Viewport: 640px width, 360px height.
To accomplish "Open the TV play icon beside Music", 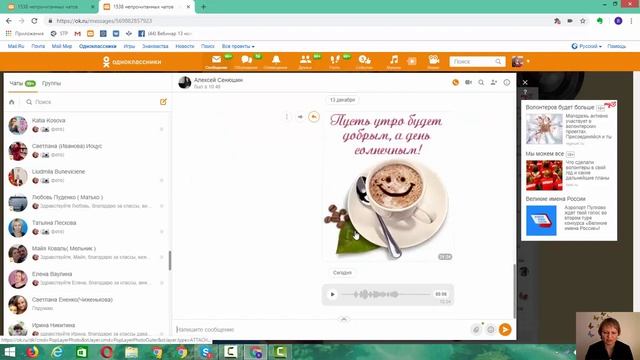I will pyautogui.click(x=412, y=61).
